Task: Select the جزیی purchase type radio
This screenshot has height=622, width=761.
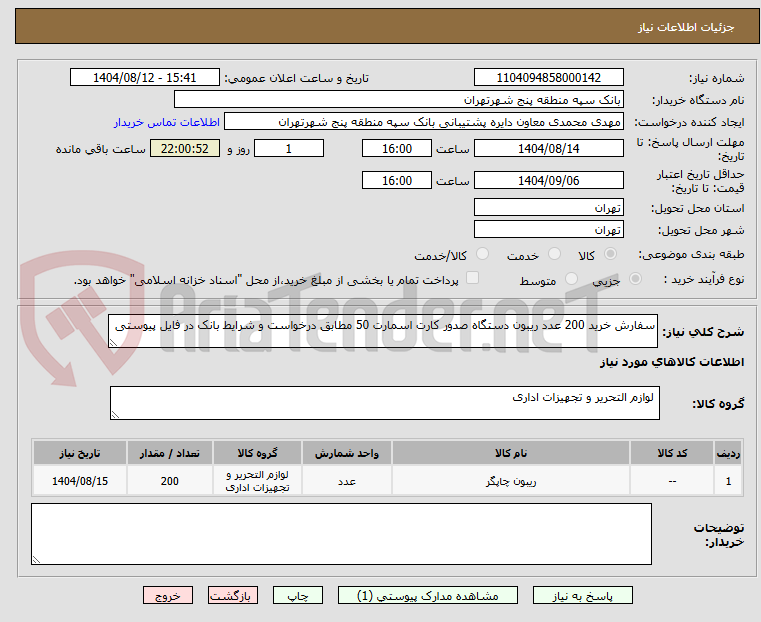Action: pos(635,279)
